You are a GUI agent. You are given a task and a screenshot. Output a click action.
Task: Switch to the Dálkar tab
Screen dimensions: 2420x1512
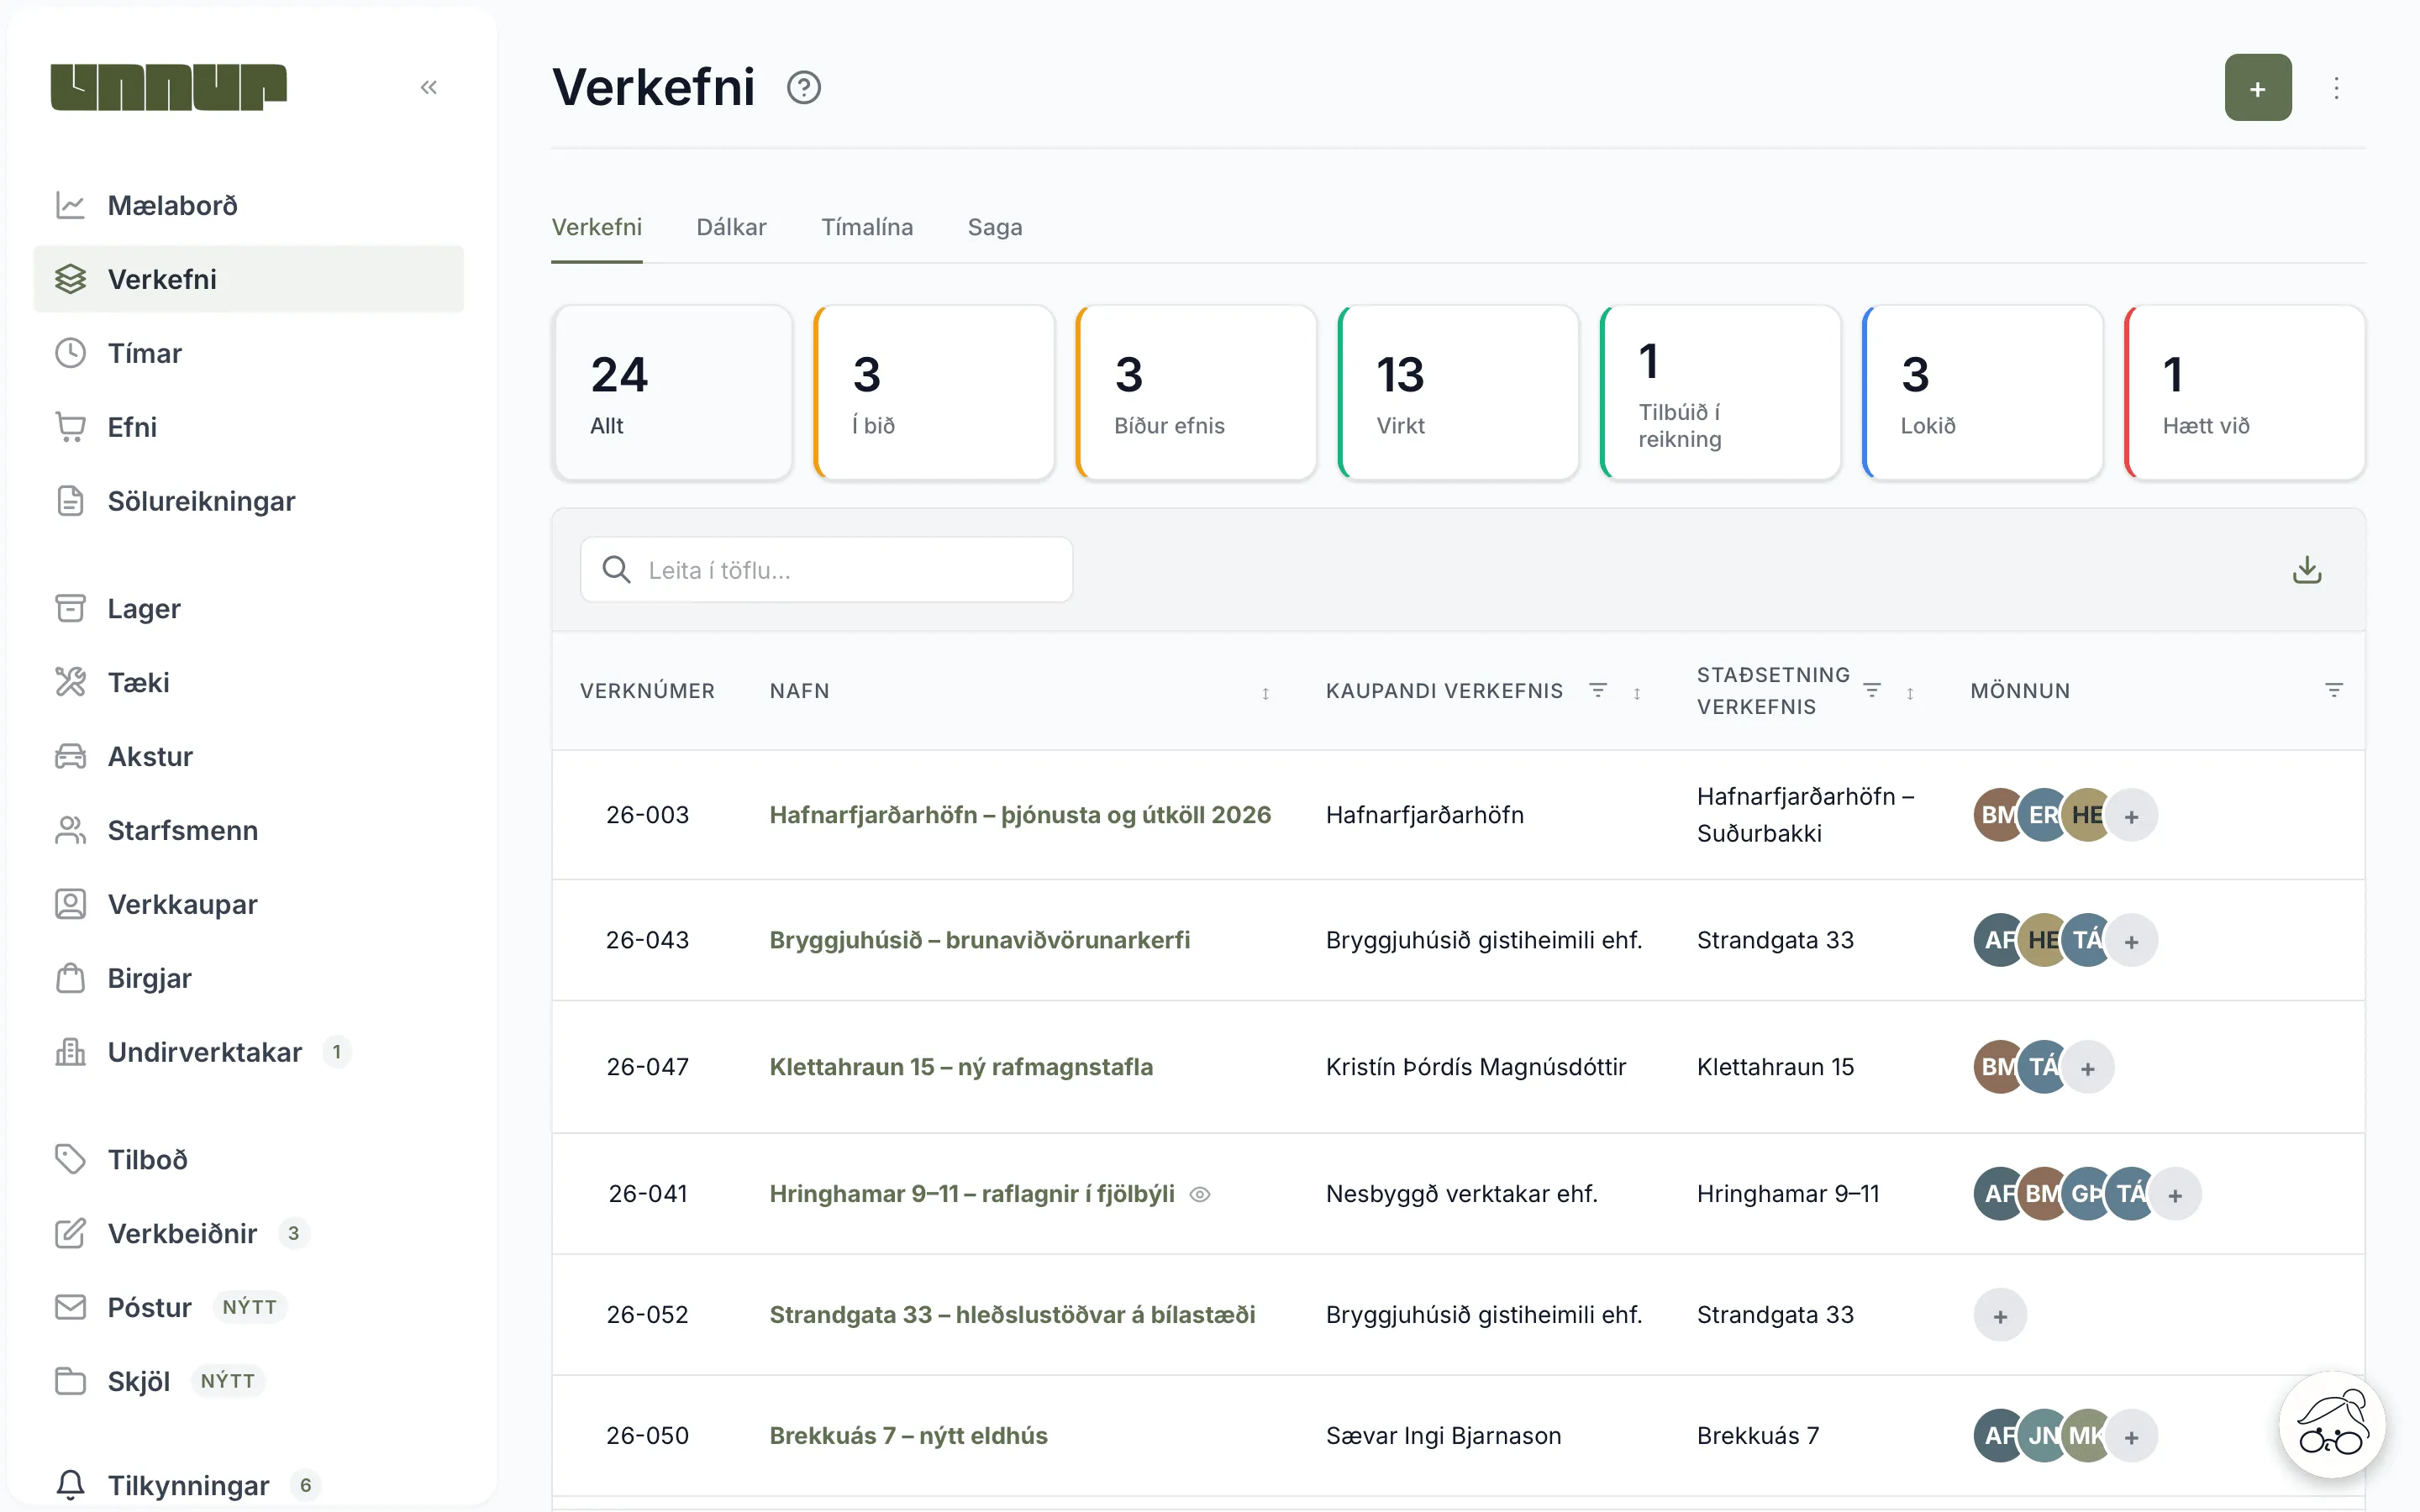(731, 227)
